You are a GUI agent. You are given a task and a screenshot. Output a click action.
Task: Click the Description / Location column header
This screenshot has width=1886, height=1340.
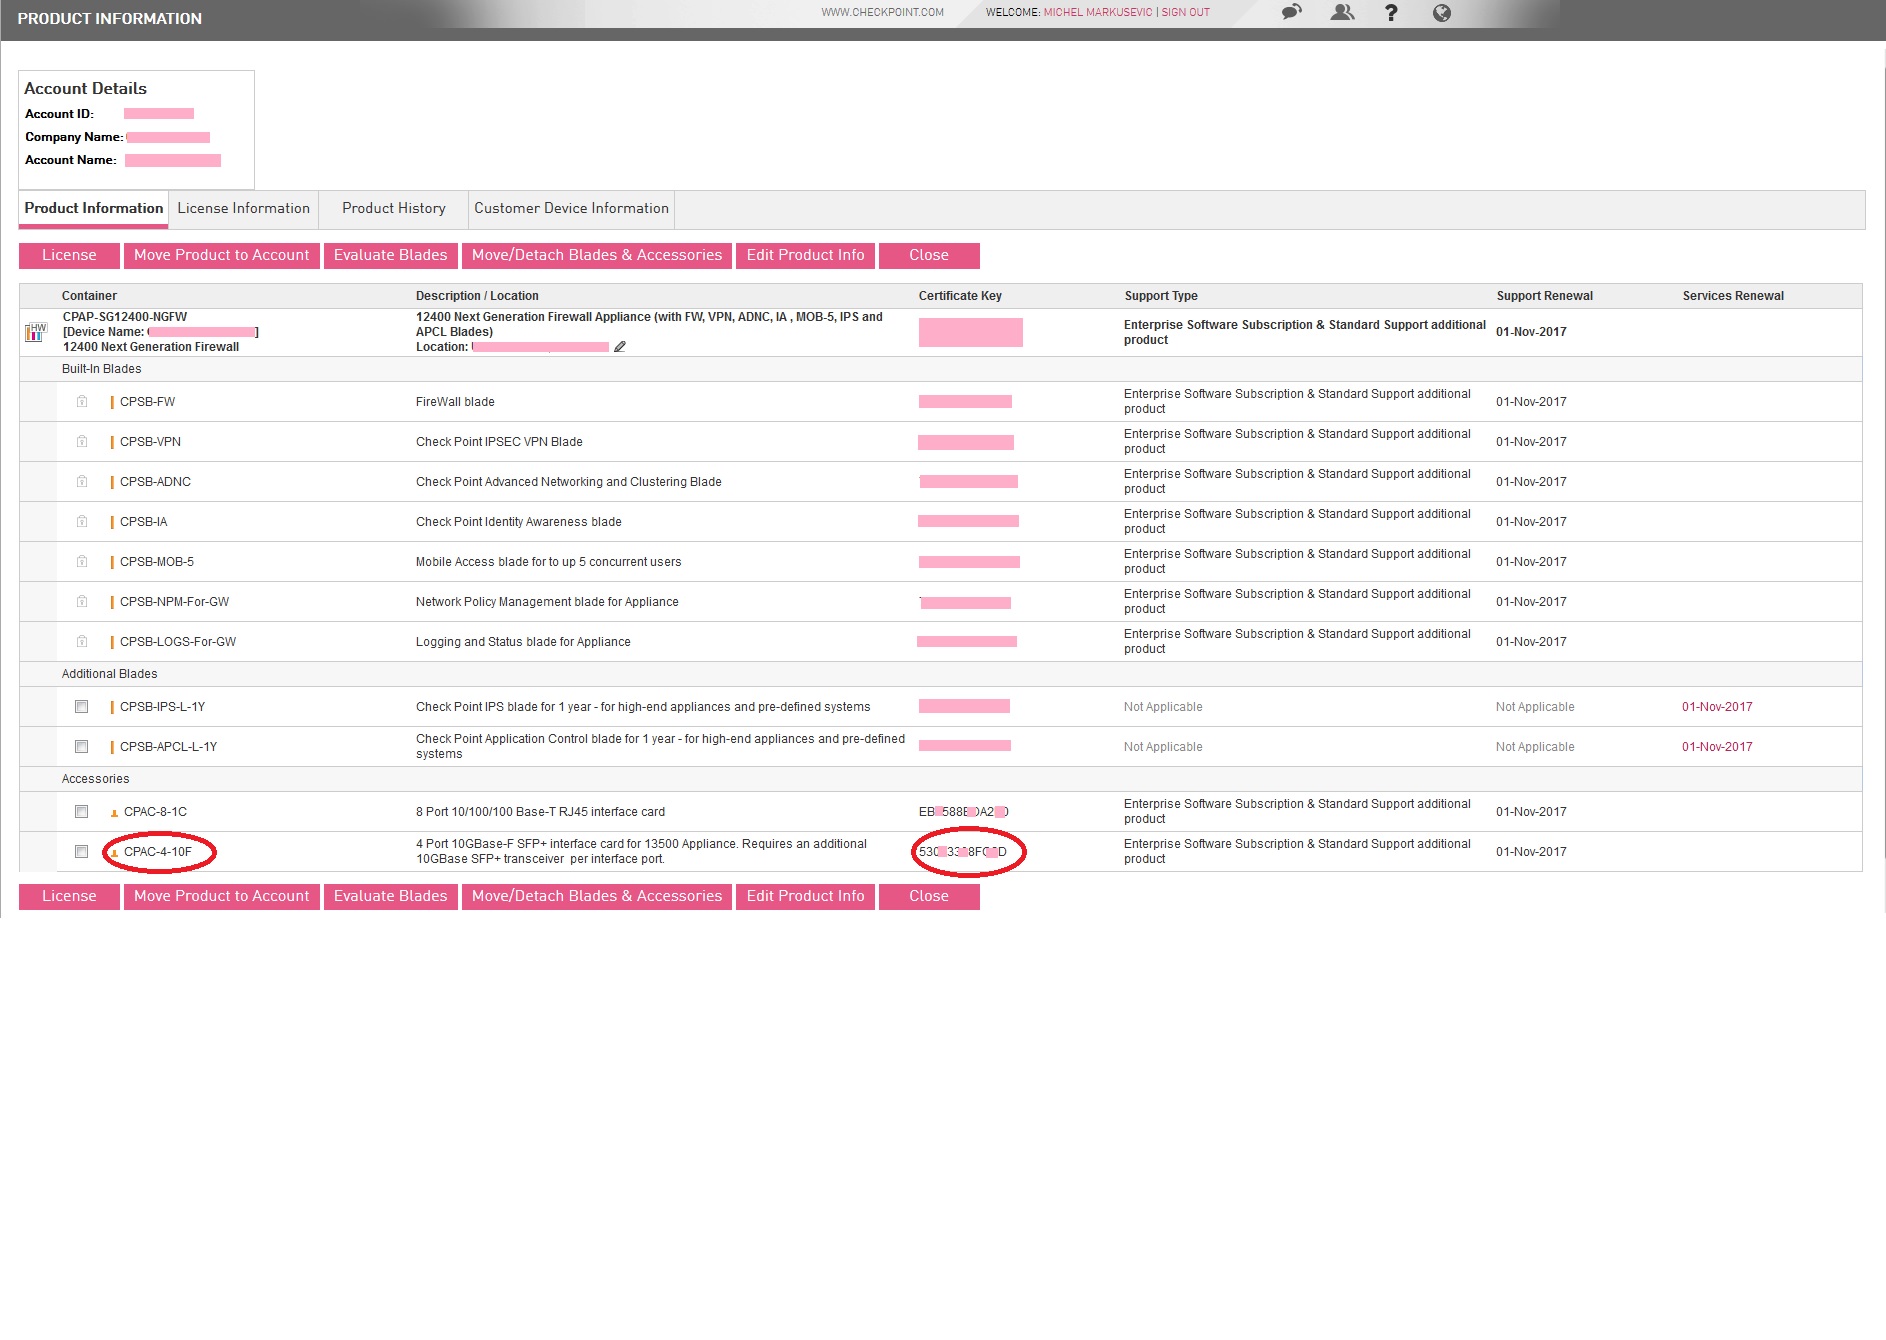coord(477,296)
